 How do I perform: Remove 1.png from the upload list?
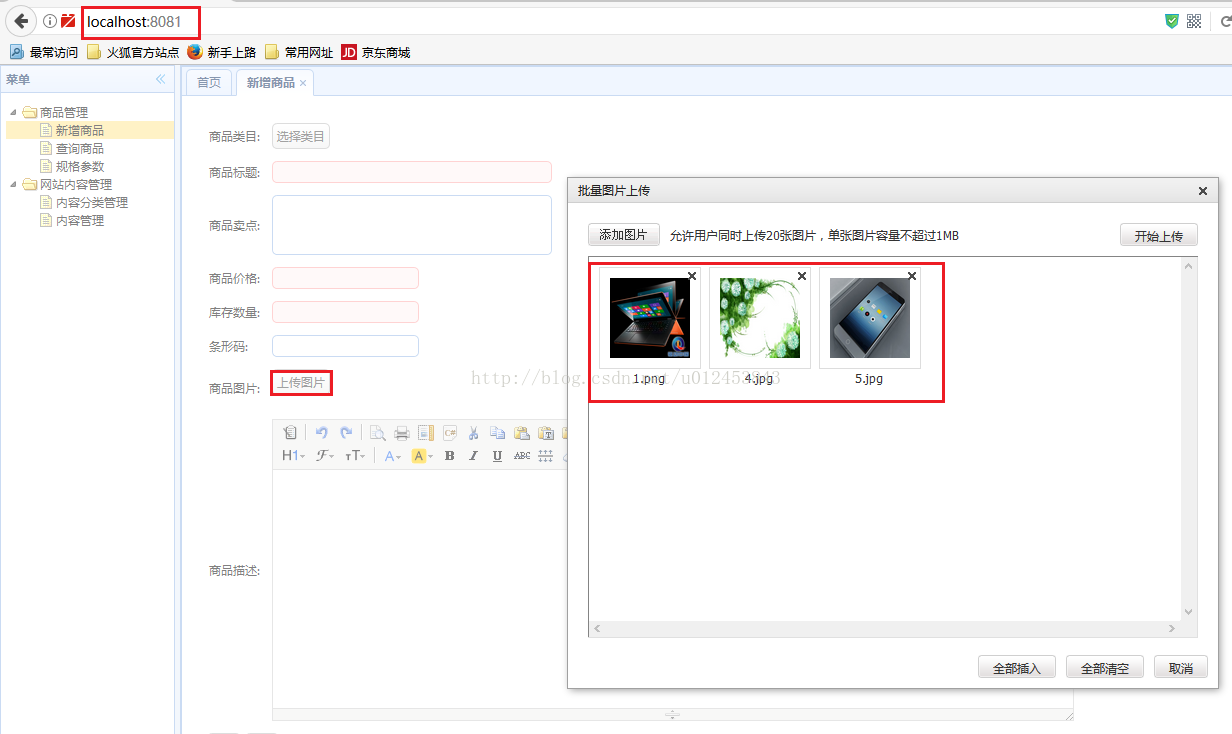tap(692, 276)
